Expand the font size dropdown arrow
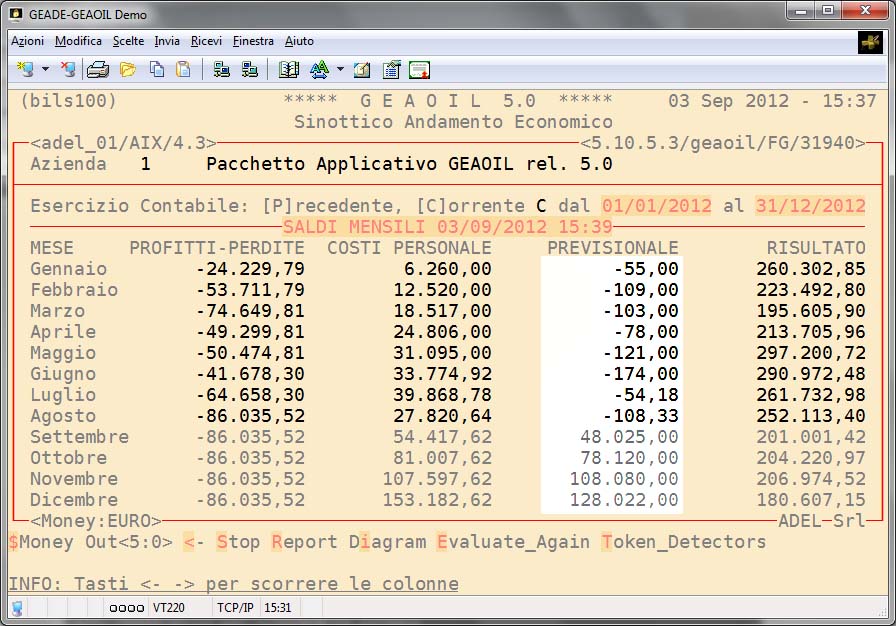The image size is (896, 626). [x=340, y=70]
